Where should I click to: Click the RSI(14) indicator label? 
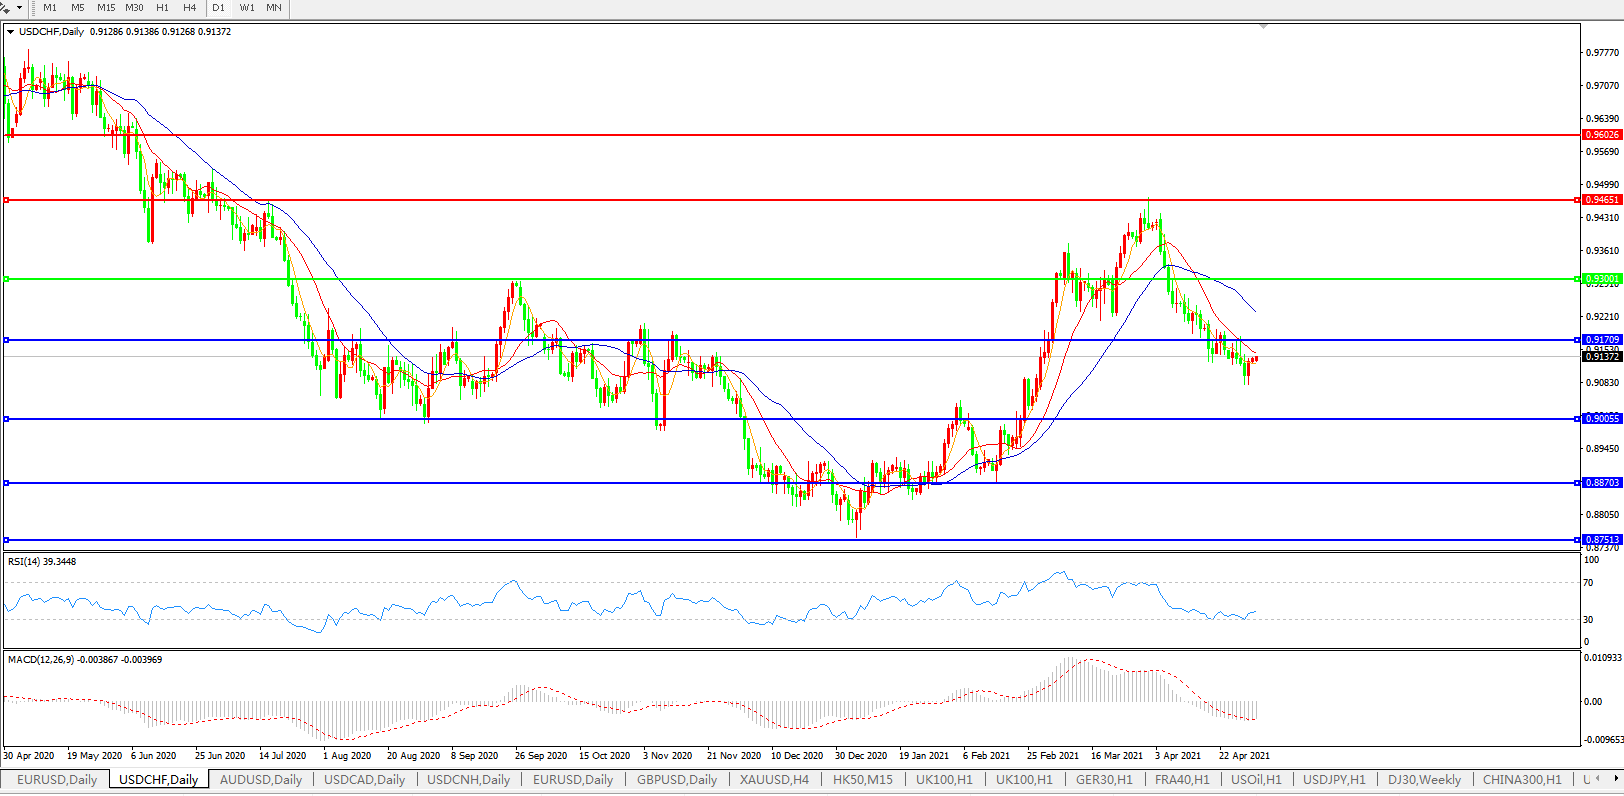(41, 562)
